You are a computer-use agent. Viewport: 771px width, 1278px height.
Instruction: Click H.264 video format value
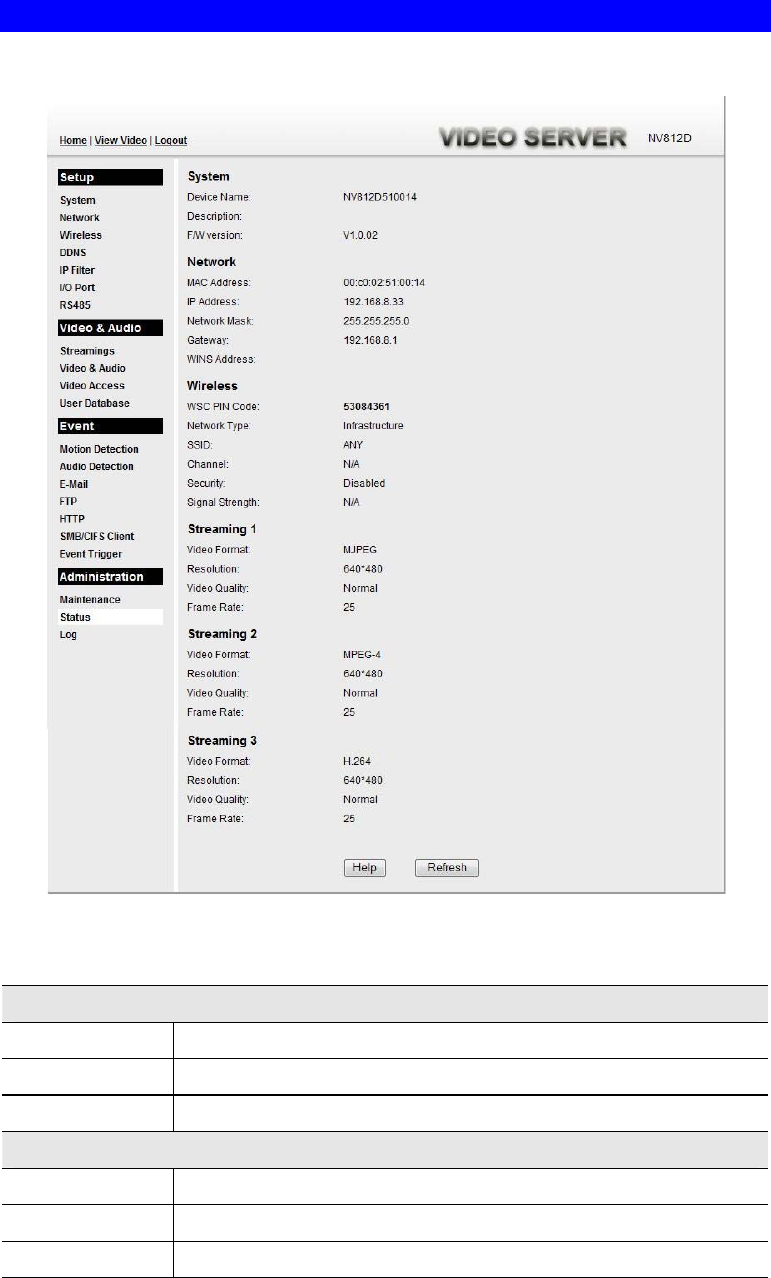click(357, 762)
